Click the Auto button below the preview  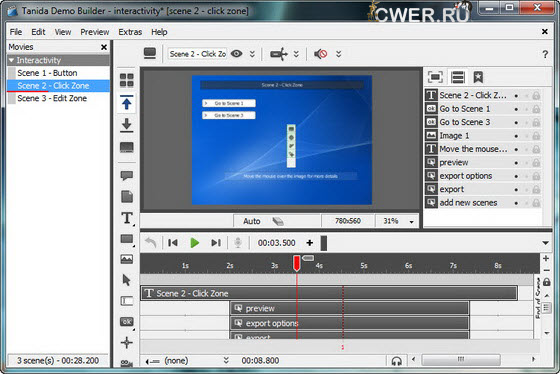(x=252, y=221)
